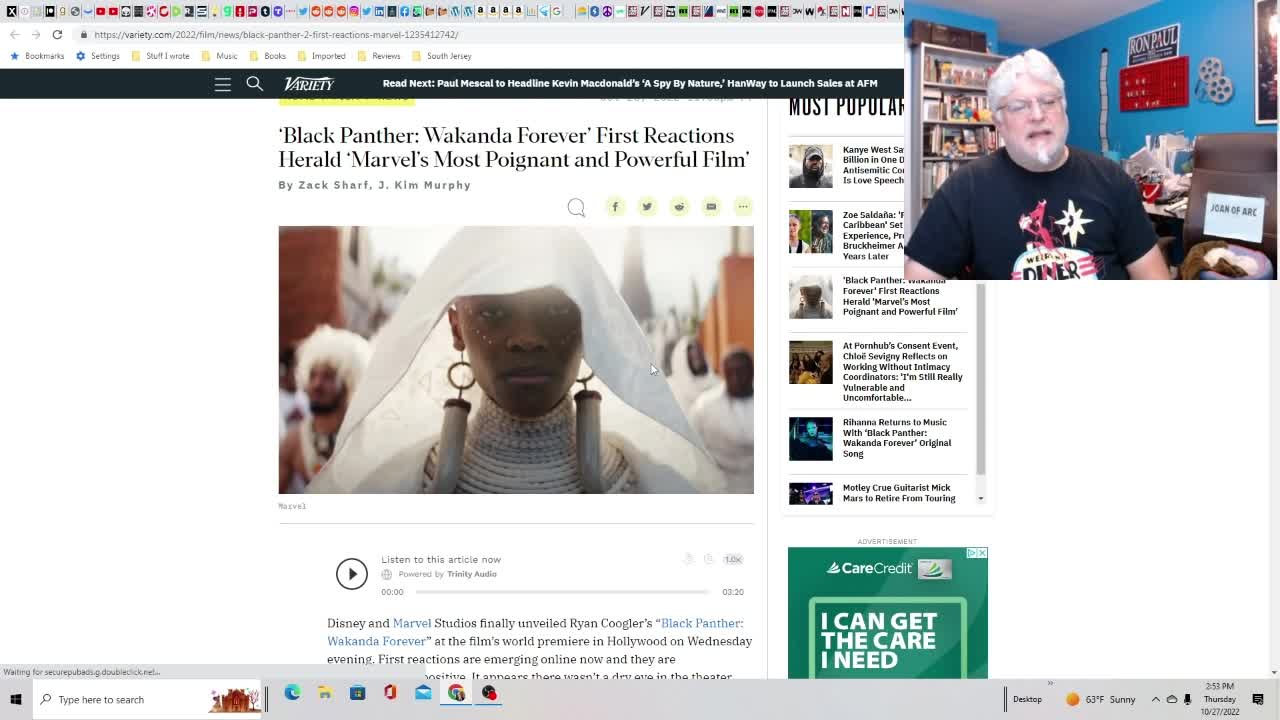Screen dimensions: 1280x720
Task: Open the CareCredit ad banner
Action: [x=887, y=613]
